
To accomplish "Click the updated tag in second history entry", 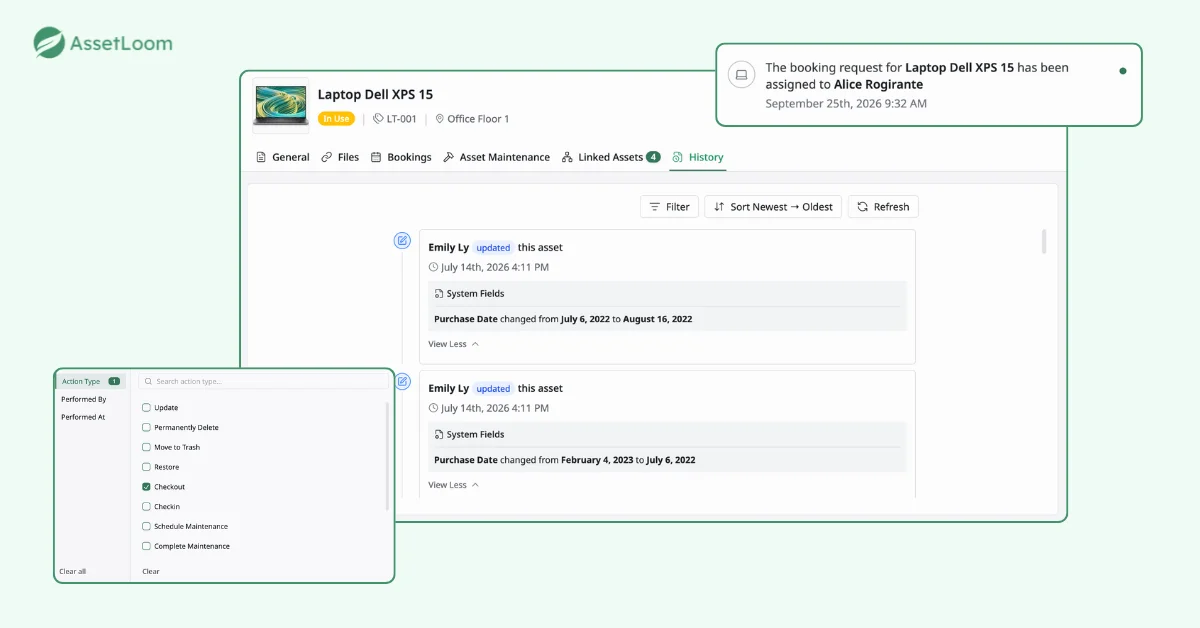I will click(x=493, y=389).
